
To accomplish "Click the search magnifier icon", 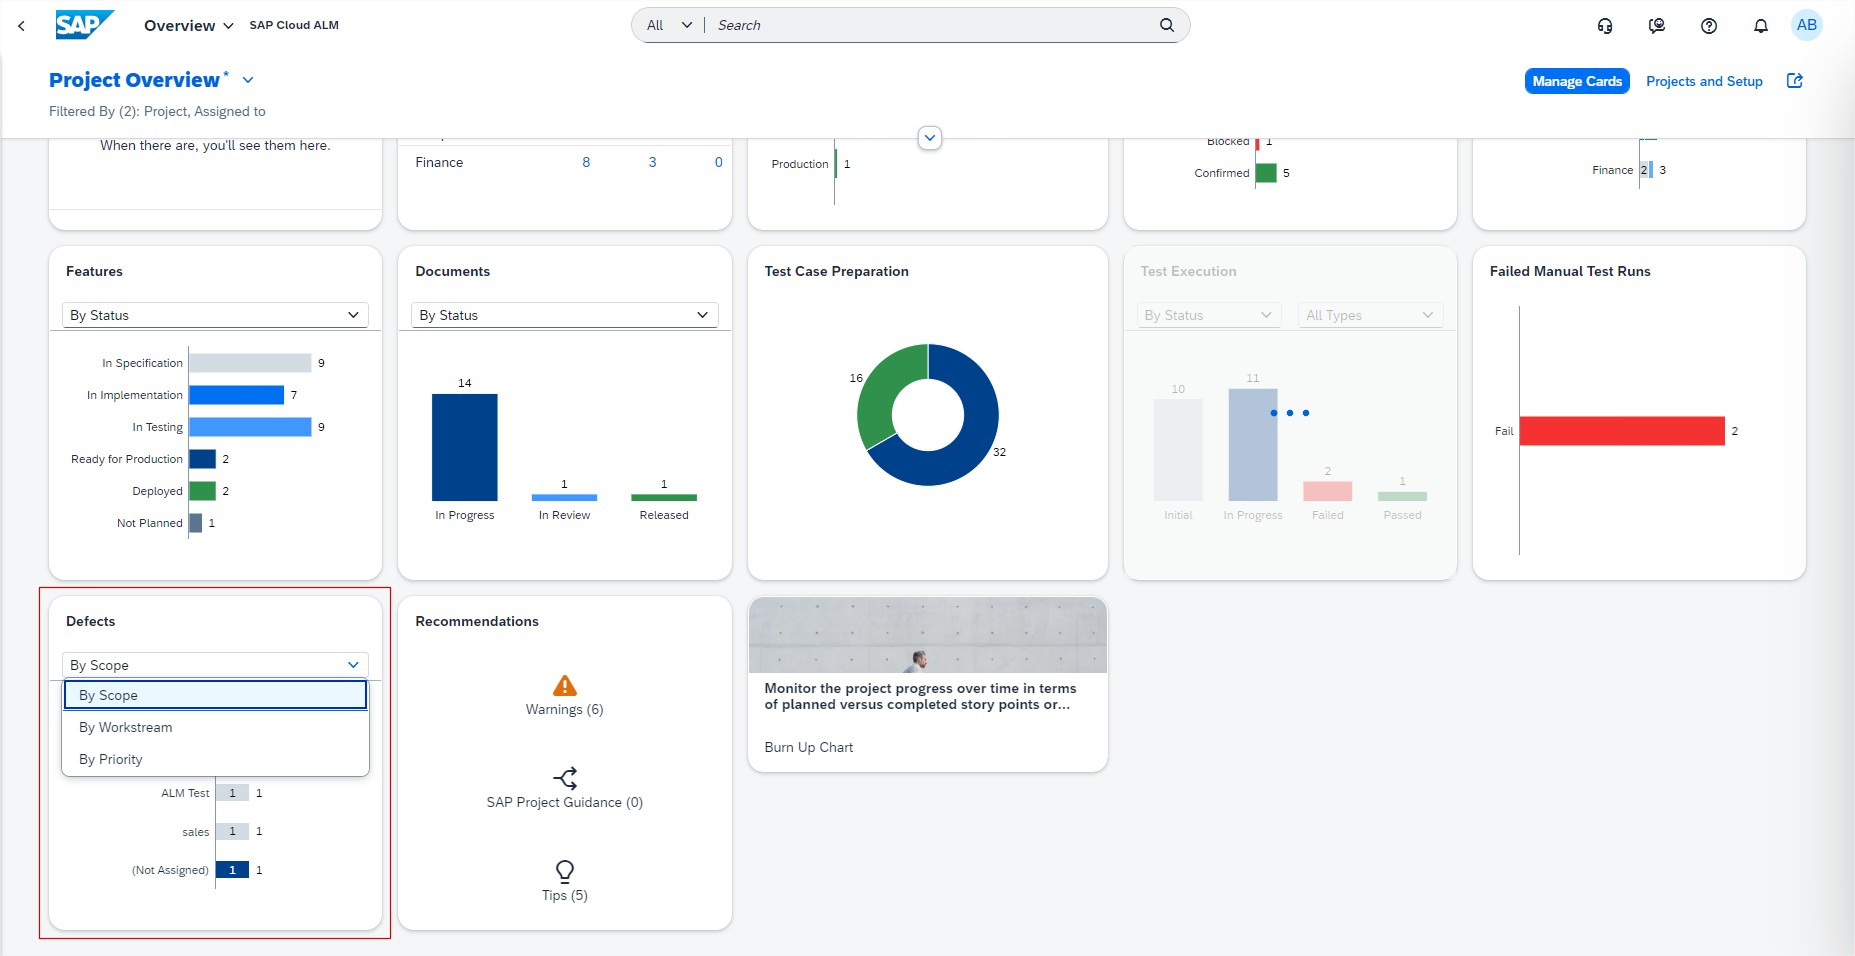I will 1166,25.
